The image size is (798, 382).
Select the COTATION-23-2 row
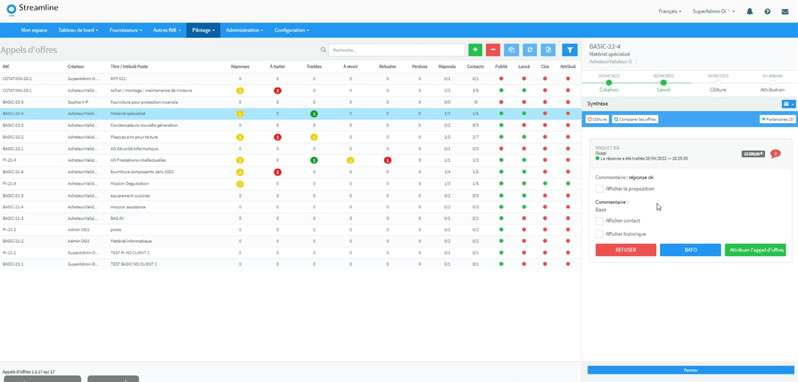[x=290, y=79]
